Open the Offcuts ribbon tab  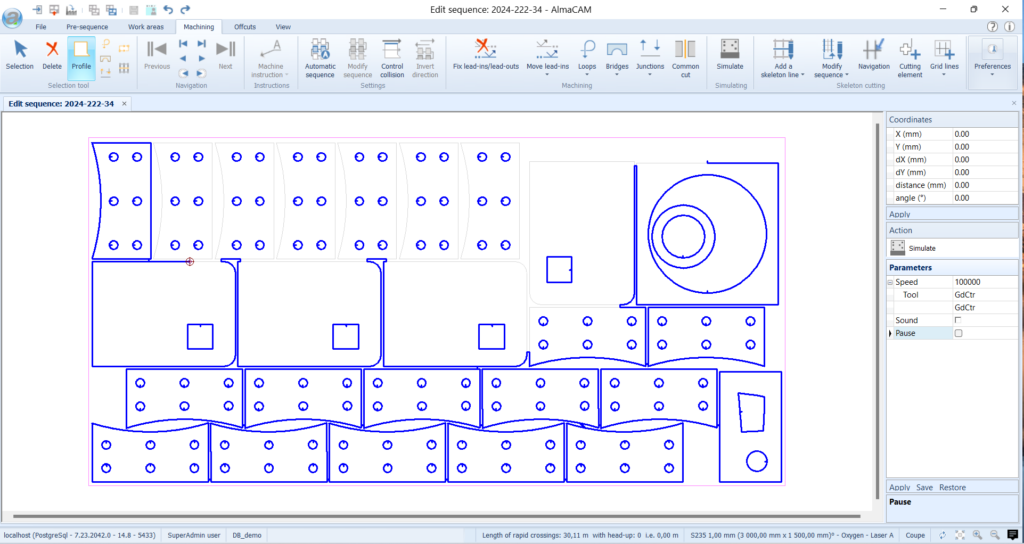click(244, 27)
